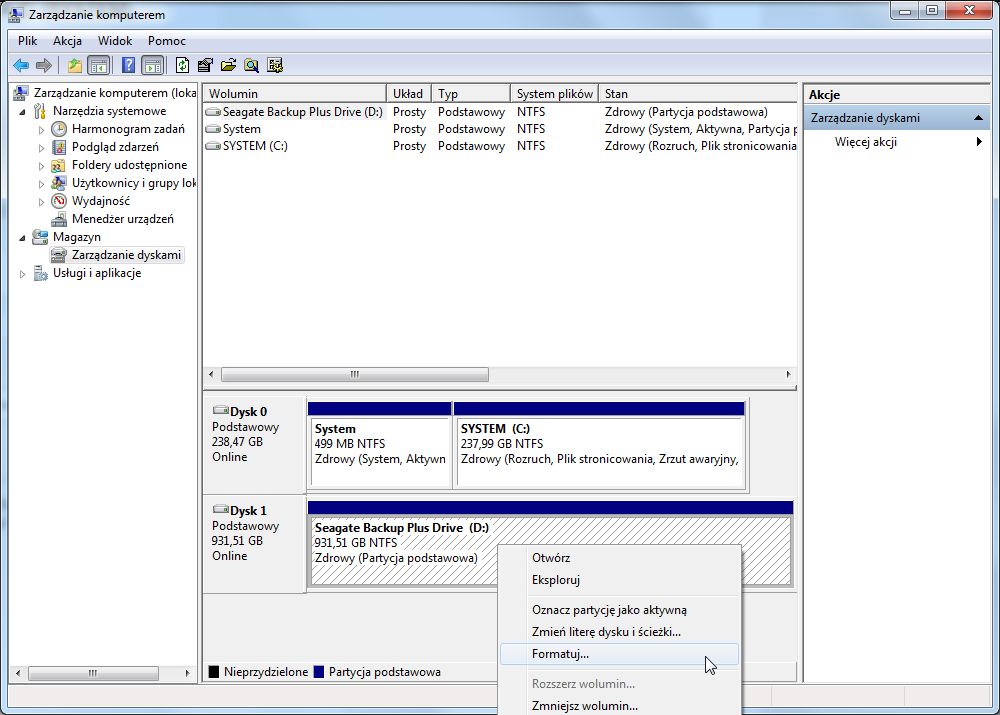1000x715 pixels.
Task: Click the properties icon in the toolbar
Action: coord(203,65)
